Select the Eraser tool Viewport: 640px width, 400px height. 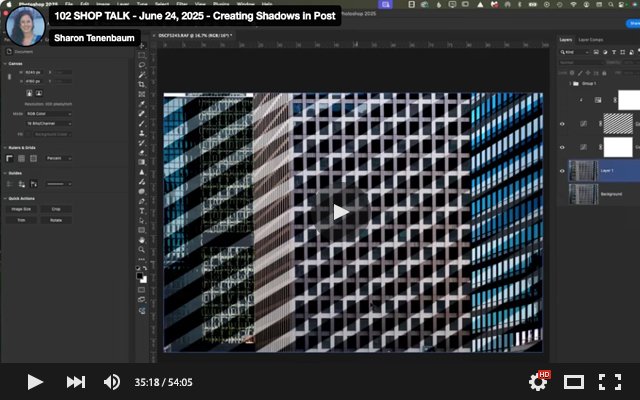(x=142, y=152)
